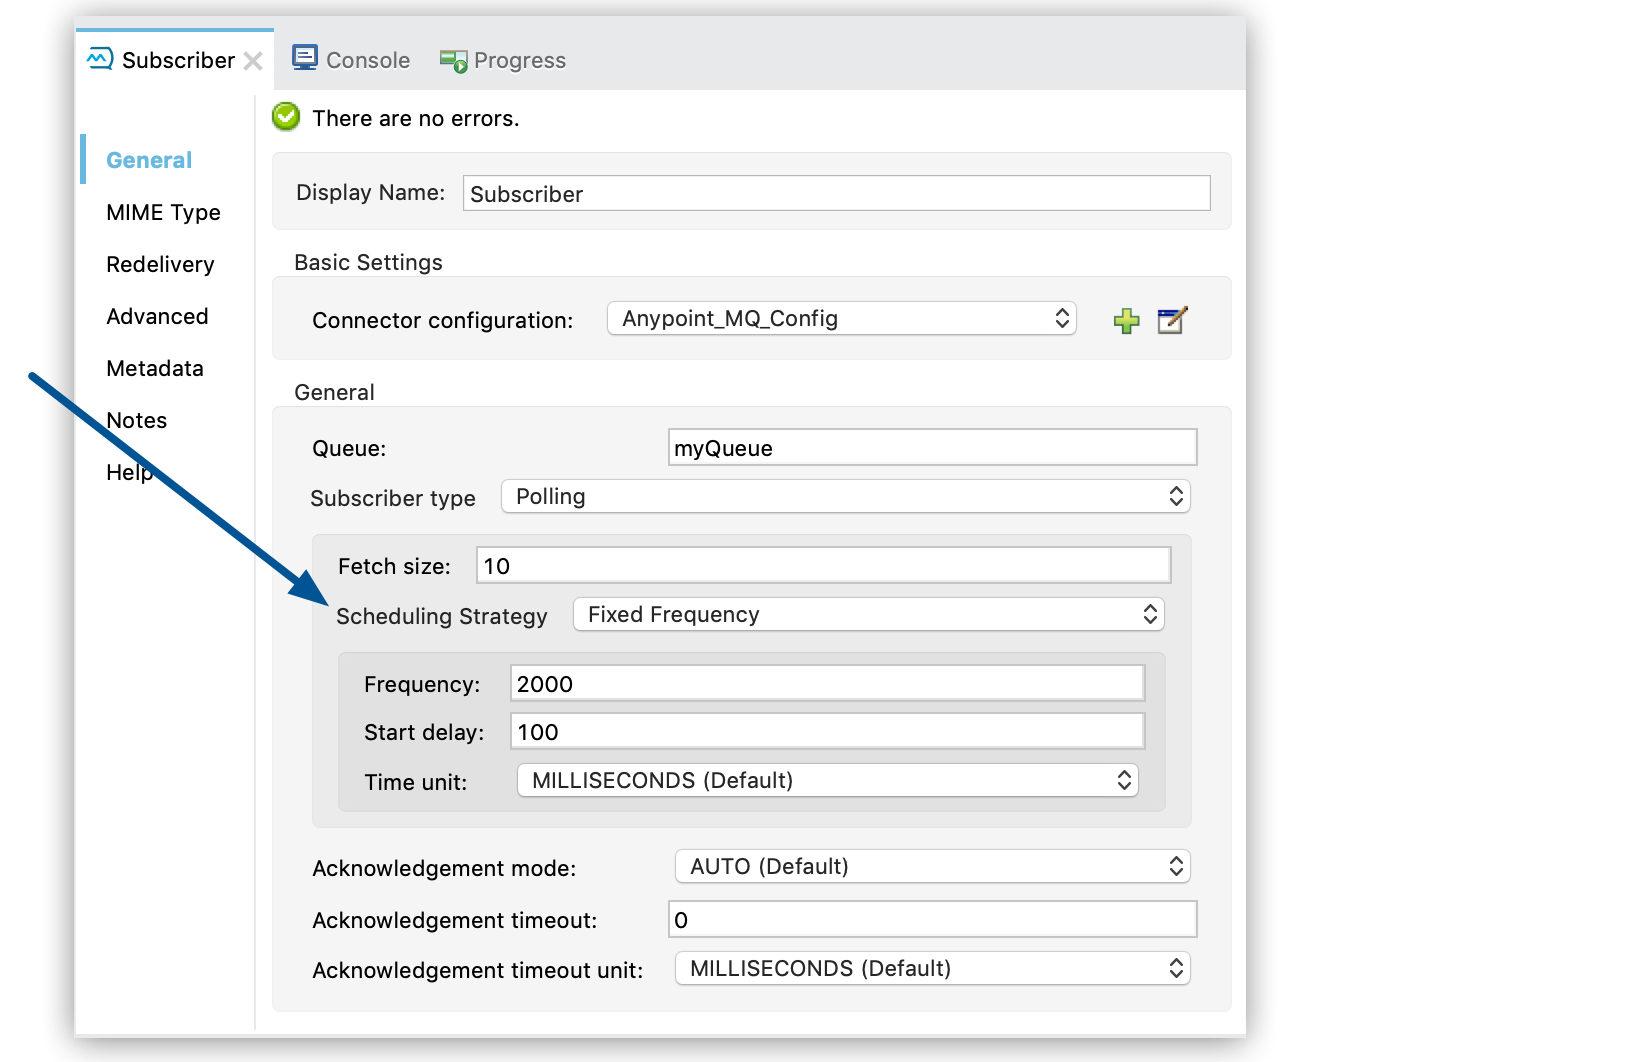Switch to the Console tab

pyautogui.click(x=366, y=60)
